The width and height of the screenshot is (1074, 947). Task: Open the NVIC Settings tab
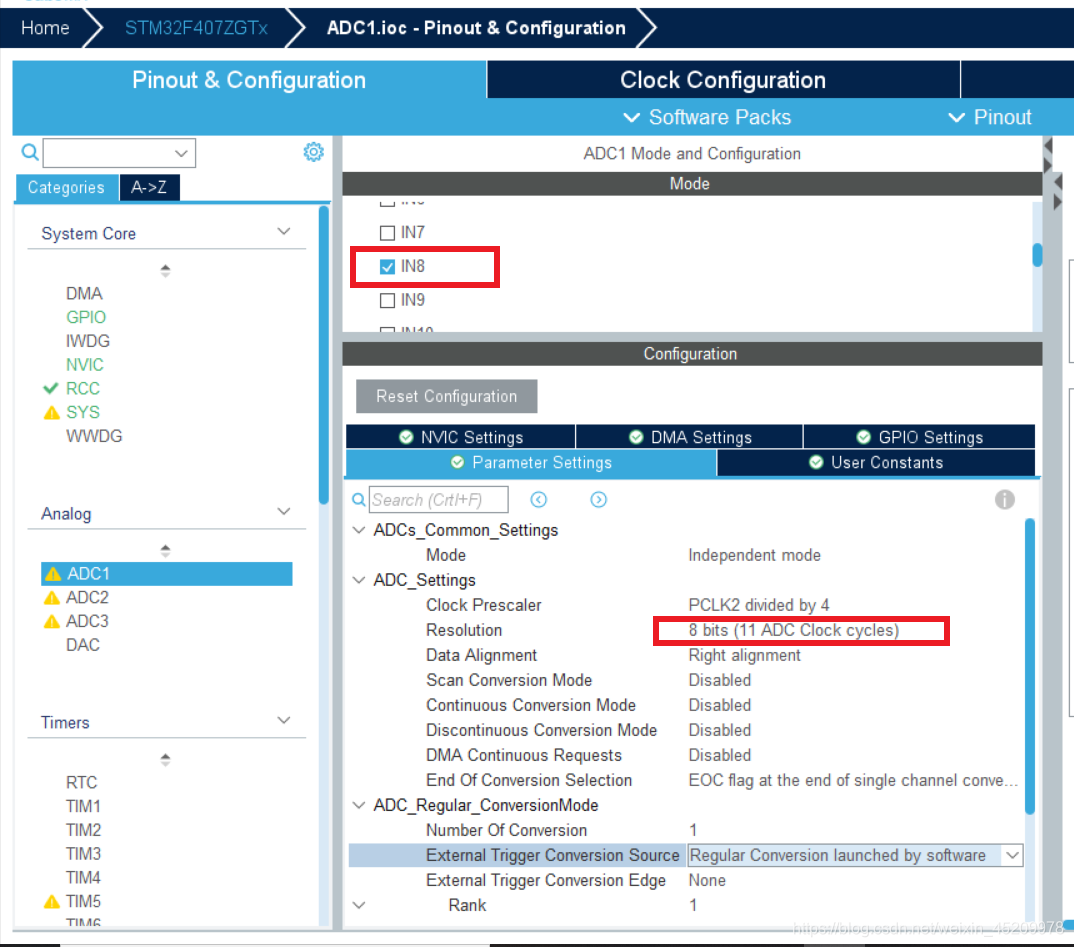point(461,437)
